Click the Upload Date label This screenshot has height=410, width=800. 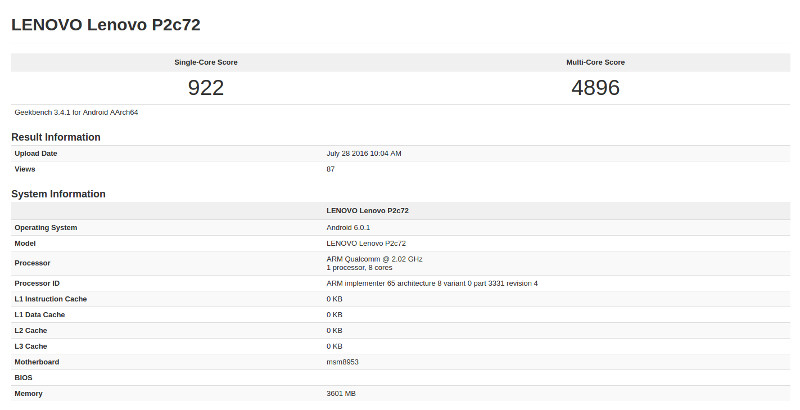click(x=36, y=153)
